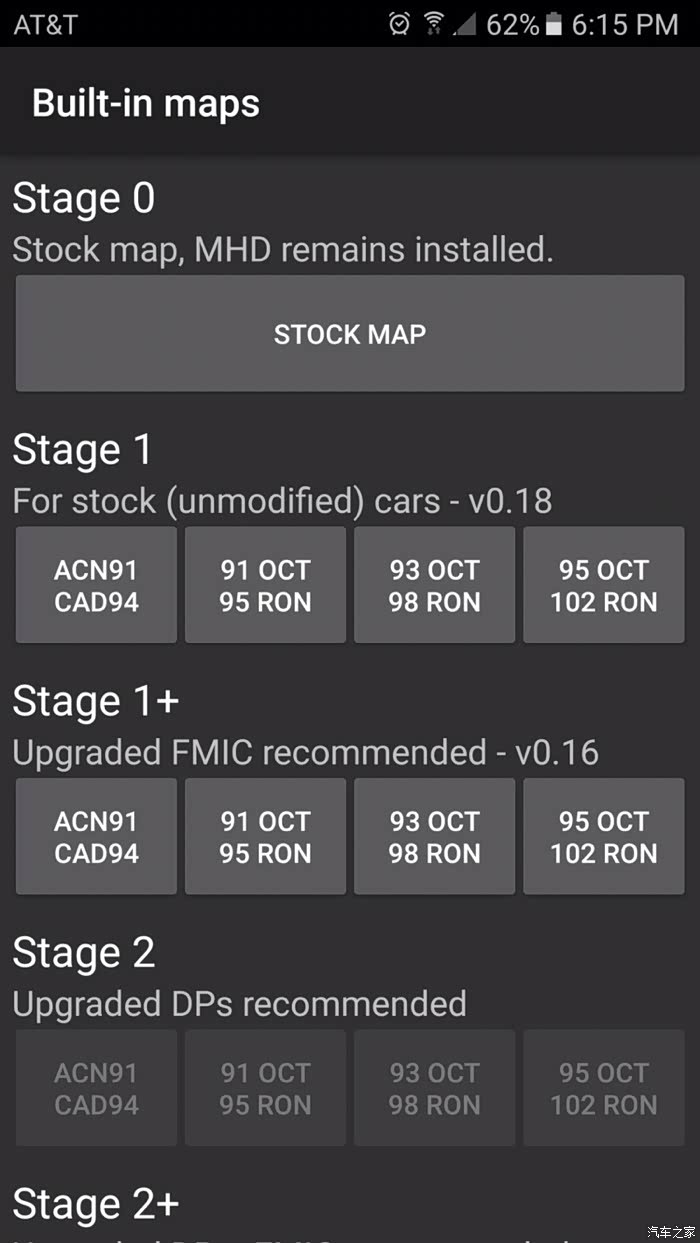Screen dimensions: 700x1243
Task: Tap the alarm clock status icon
Action: point(399,24)
